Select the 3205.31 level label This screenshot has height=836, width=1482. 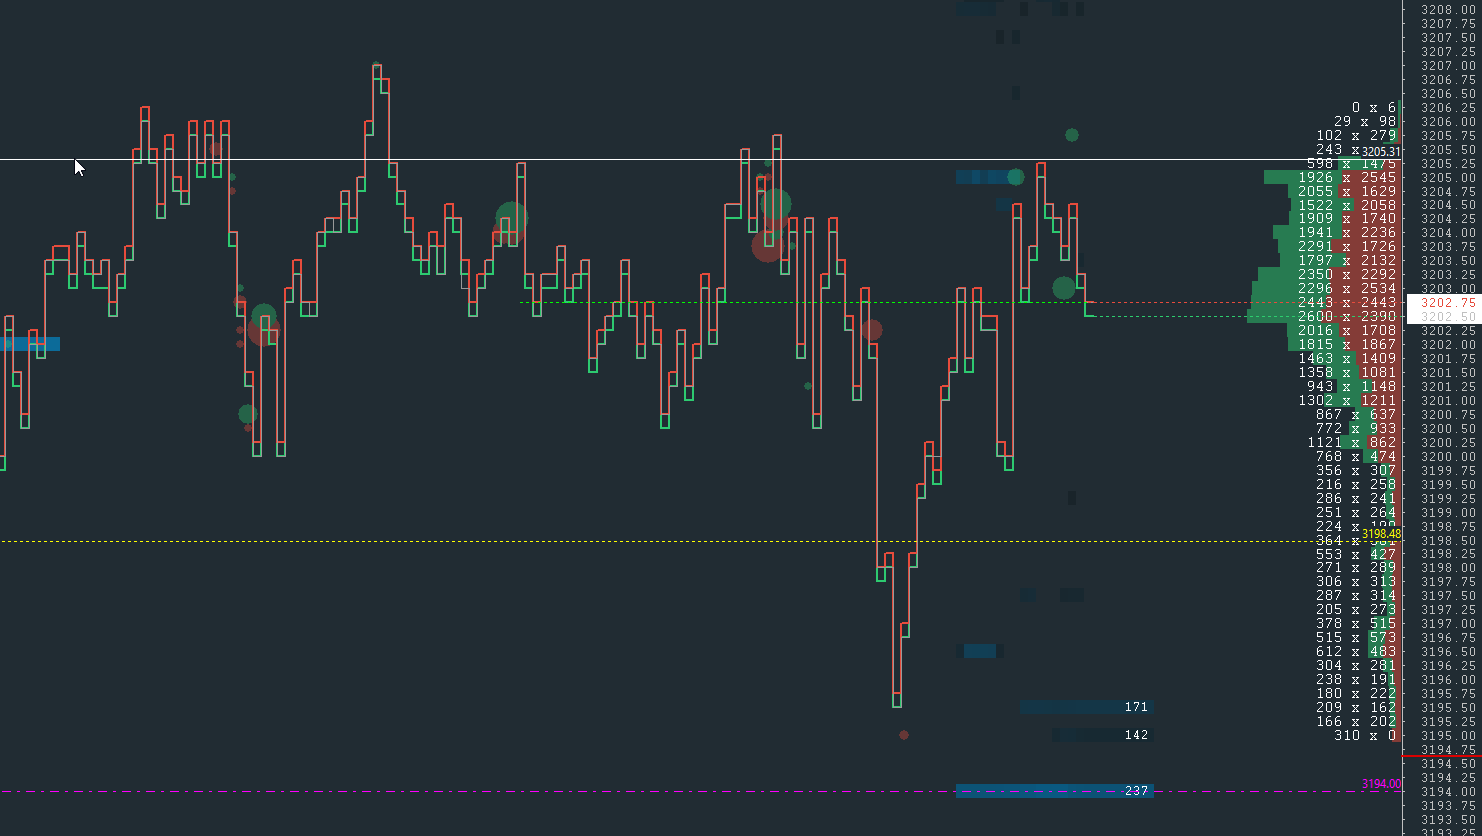[x=1381, y=152]
